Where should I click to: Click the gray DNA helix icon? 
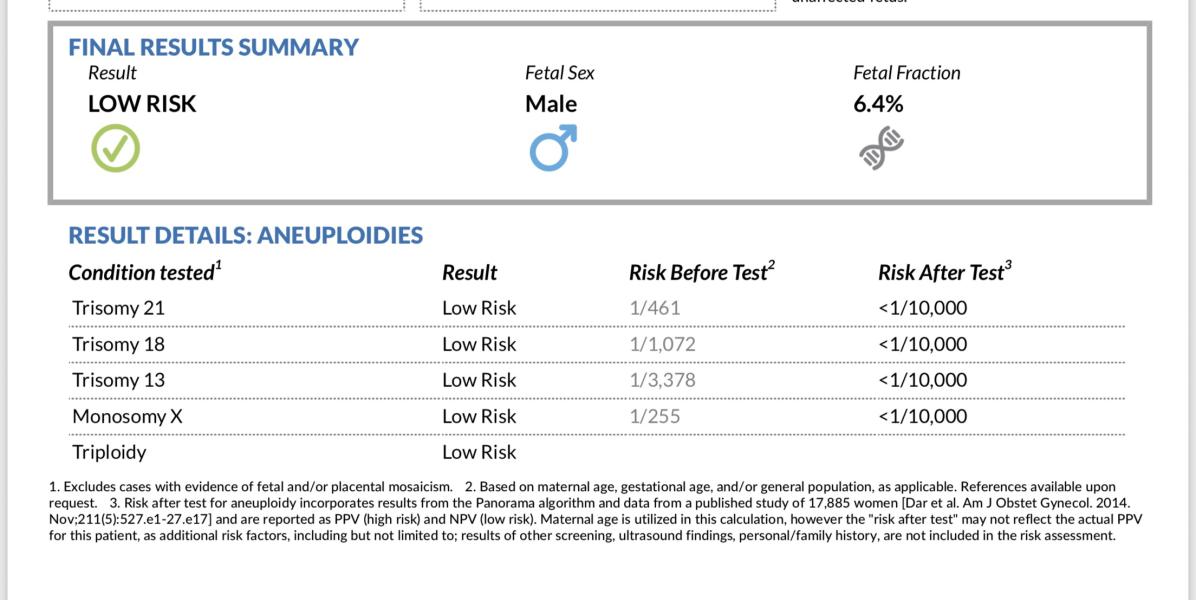pyautogui.click(x=881, y=148)
